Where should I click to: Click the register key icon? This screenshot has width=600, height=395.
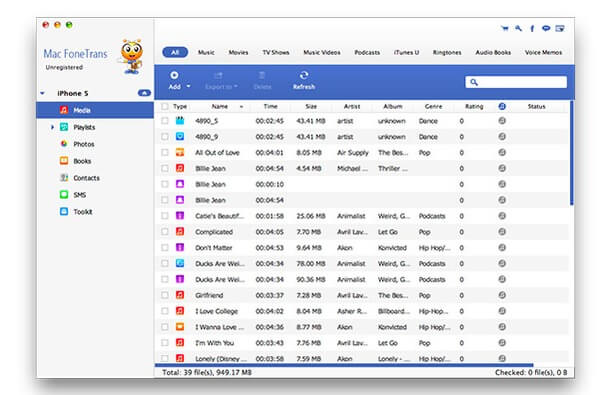(518, 28)
